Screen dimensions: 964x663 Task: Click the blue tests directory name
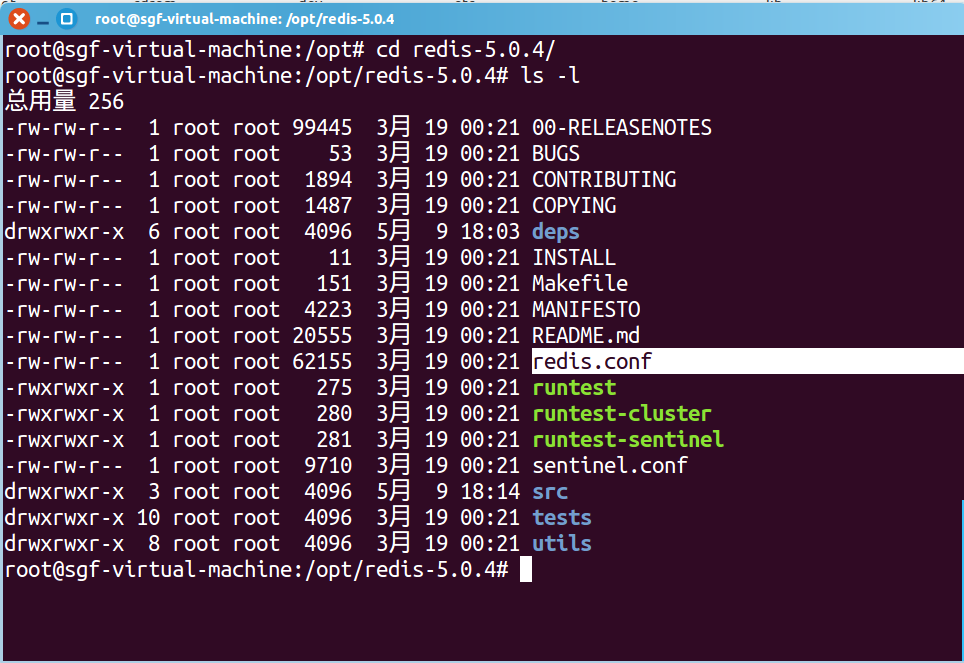pos(562,517)
